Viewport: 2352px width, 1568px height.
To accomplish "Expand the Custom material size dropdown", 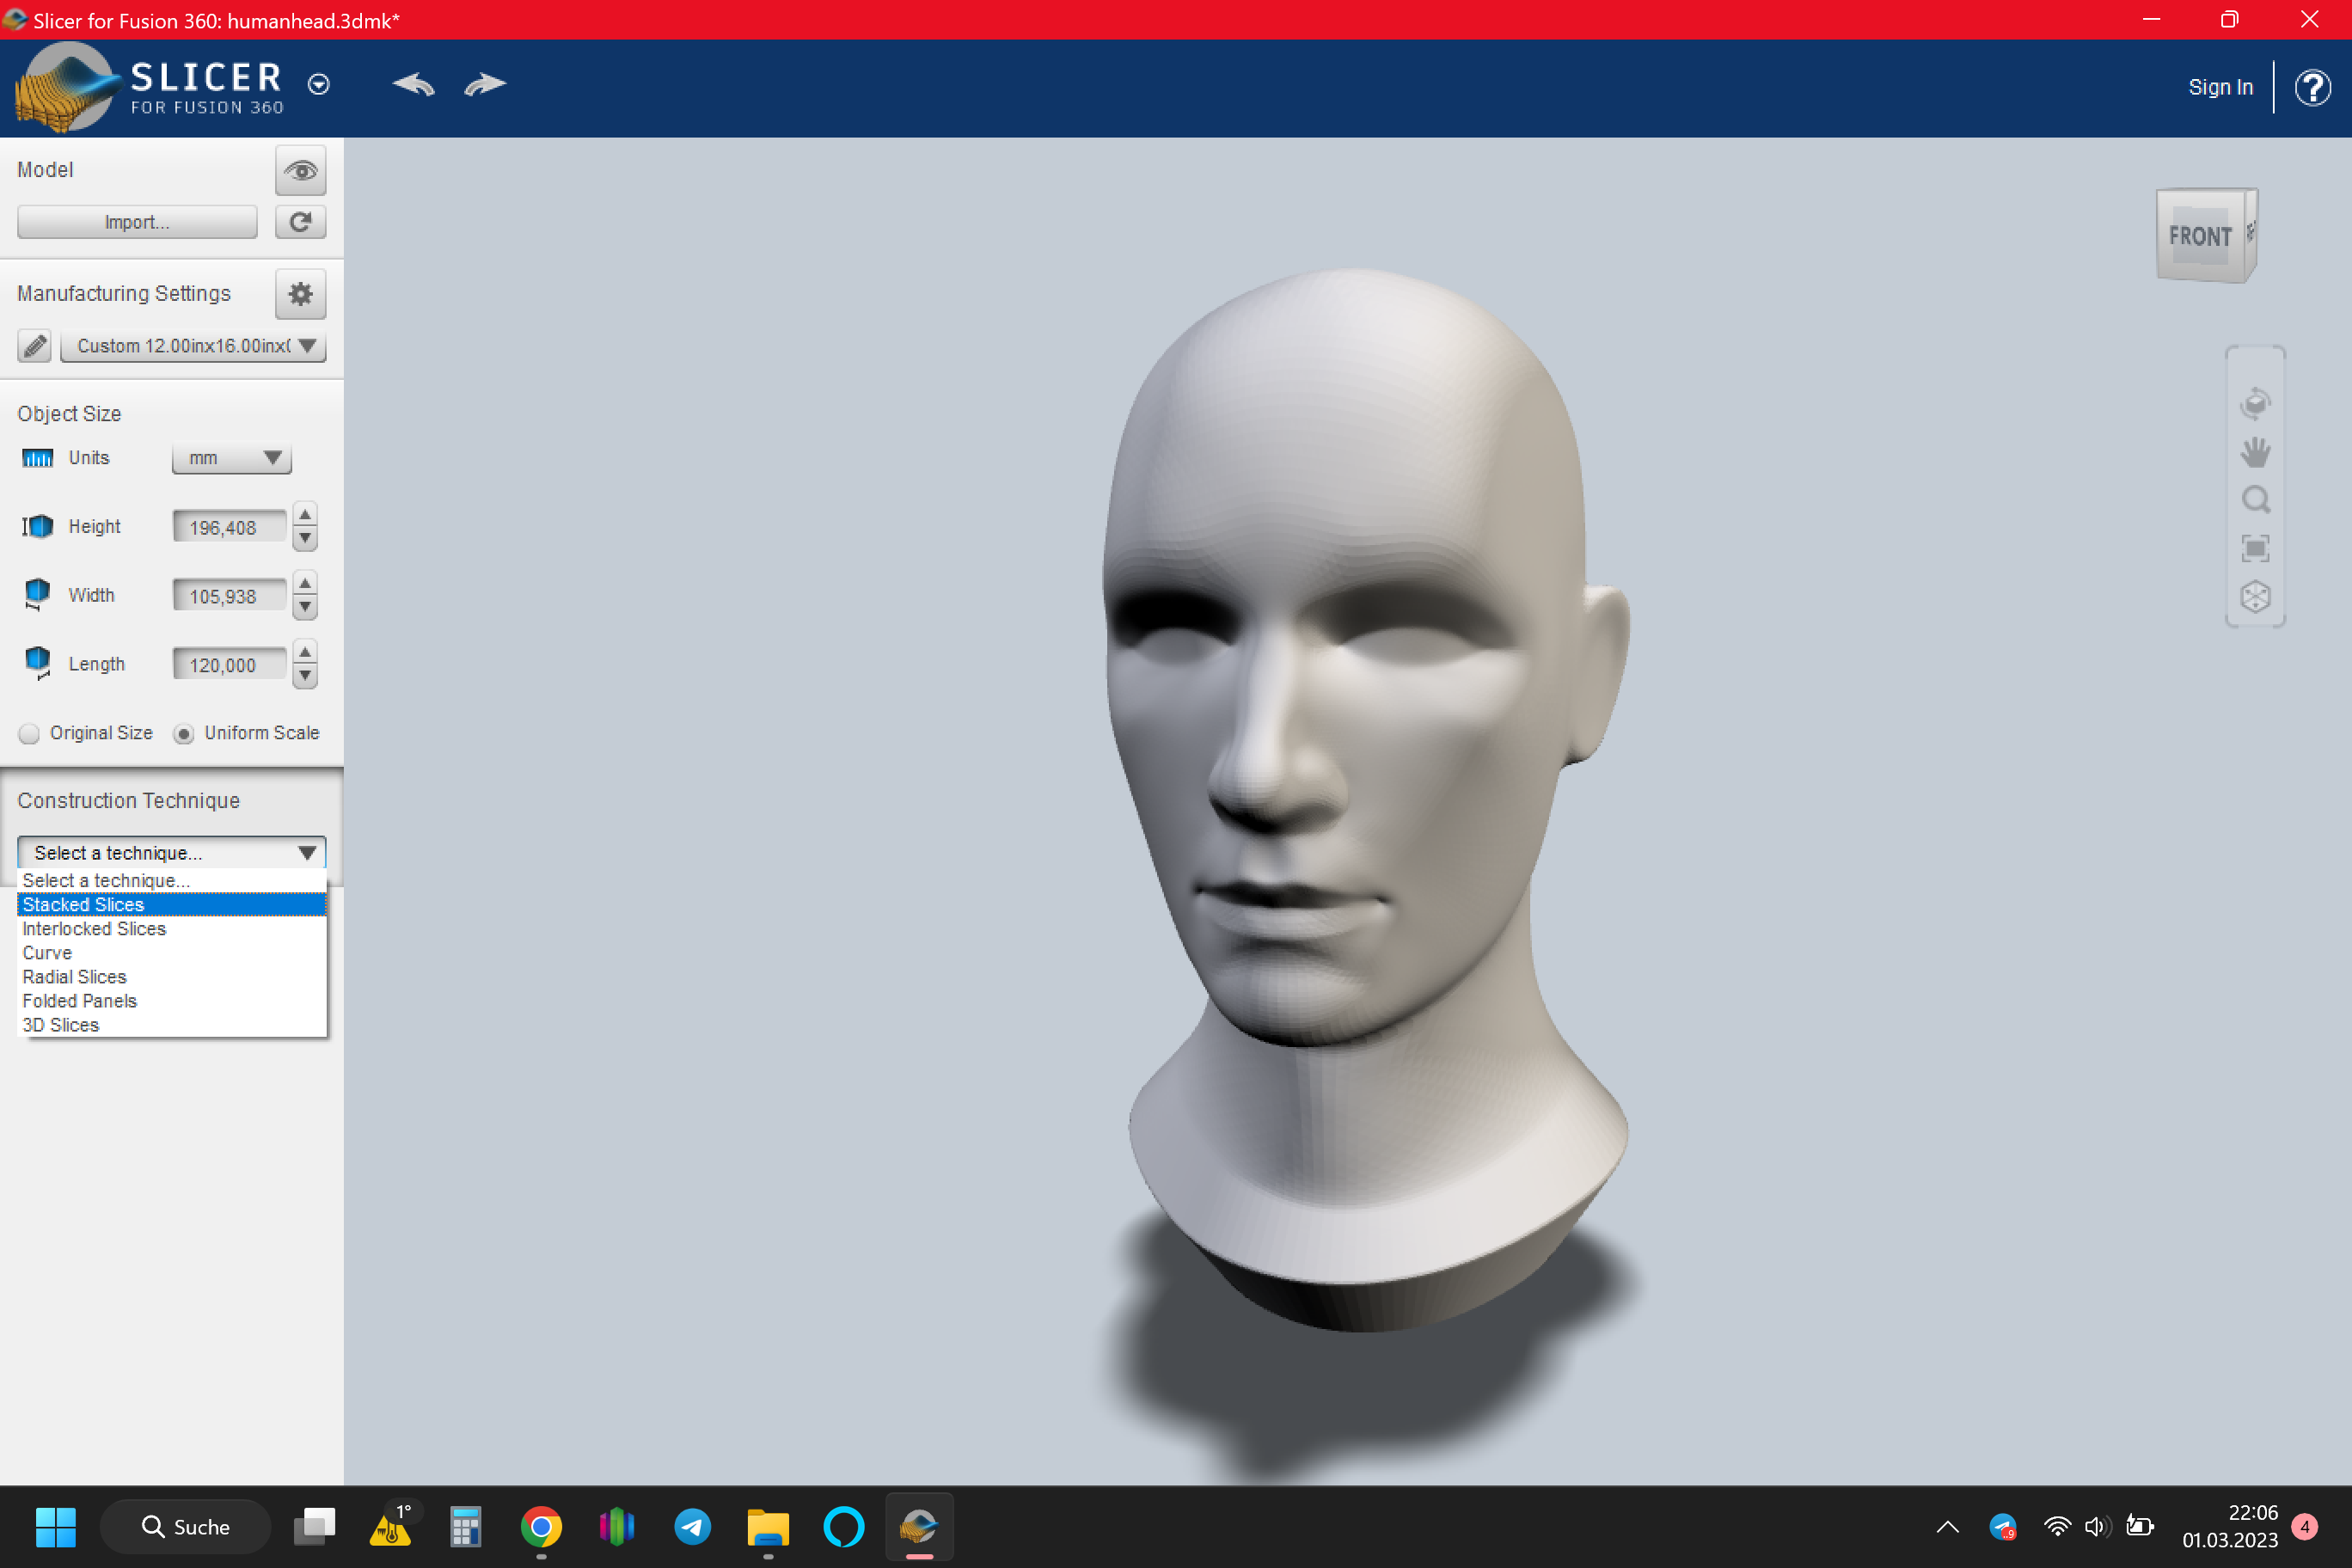I will [193, 346].
